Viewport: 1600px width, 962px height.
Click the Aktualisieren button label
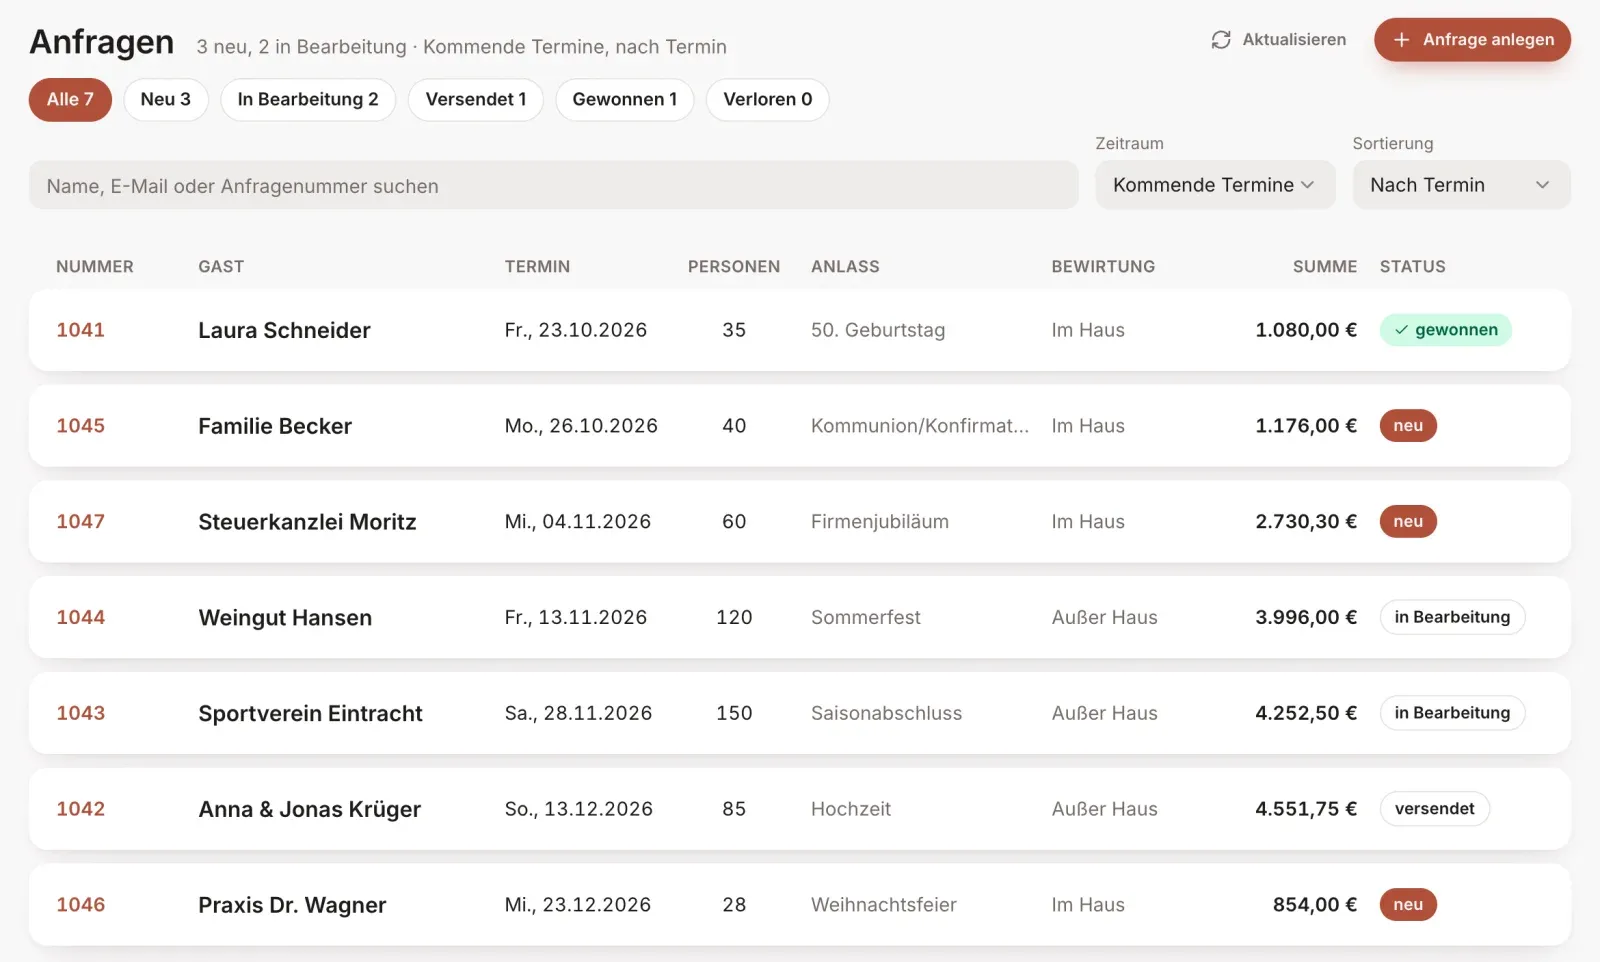point(1294,40)
